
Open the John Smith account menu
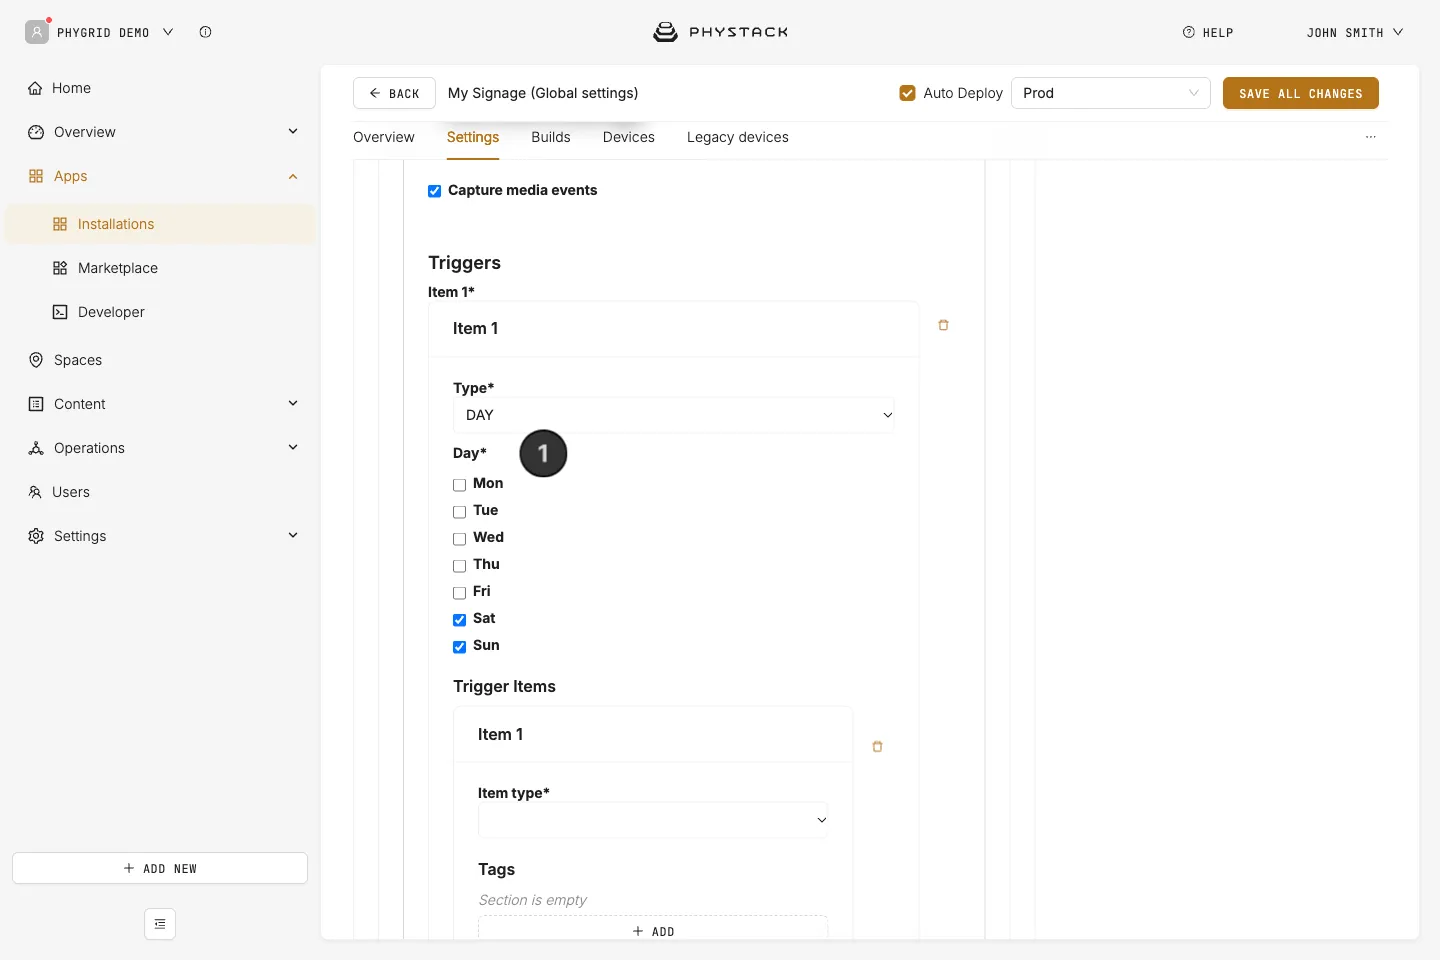(x=1354, y=32)
